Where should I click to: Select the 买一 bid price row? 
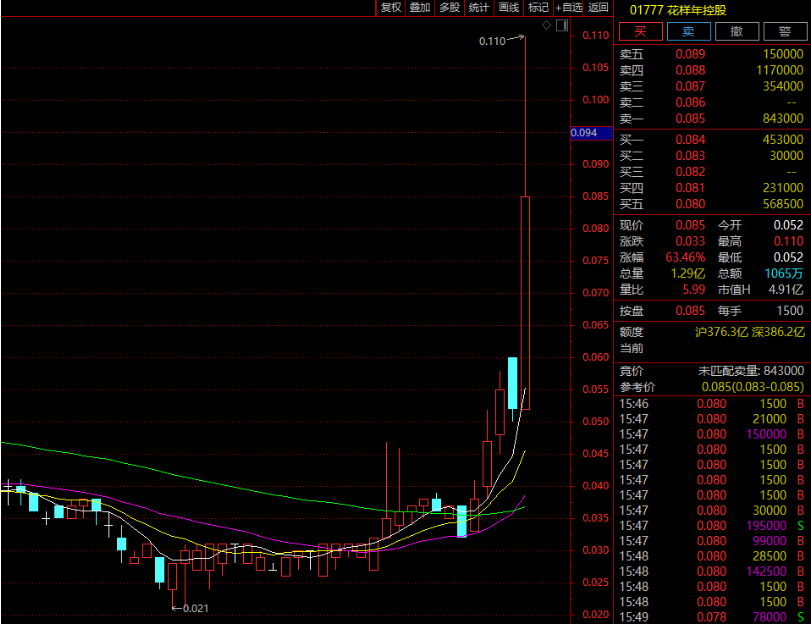tap(711, 140)
